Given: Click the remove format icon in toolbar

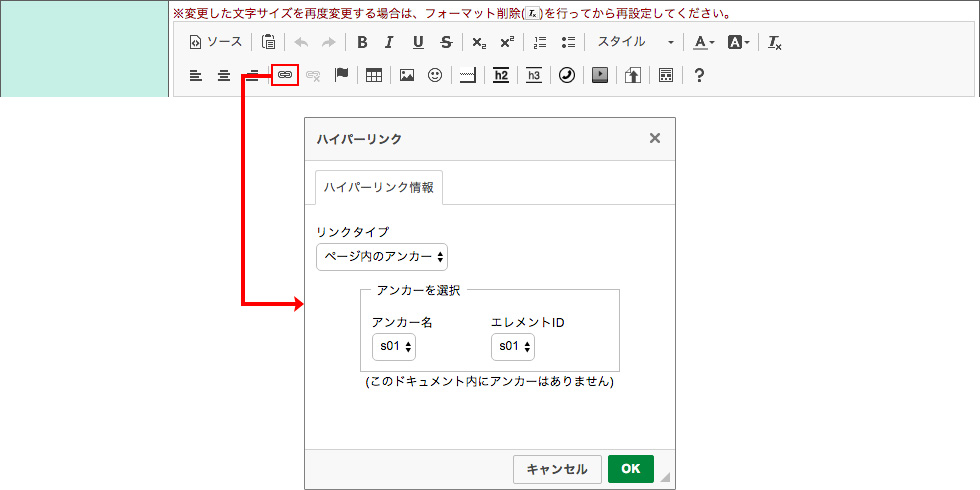Looking at the screenshot, I should coord(775,42).
